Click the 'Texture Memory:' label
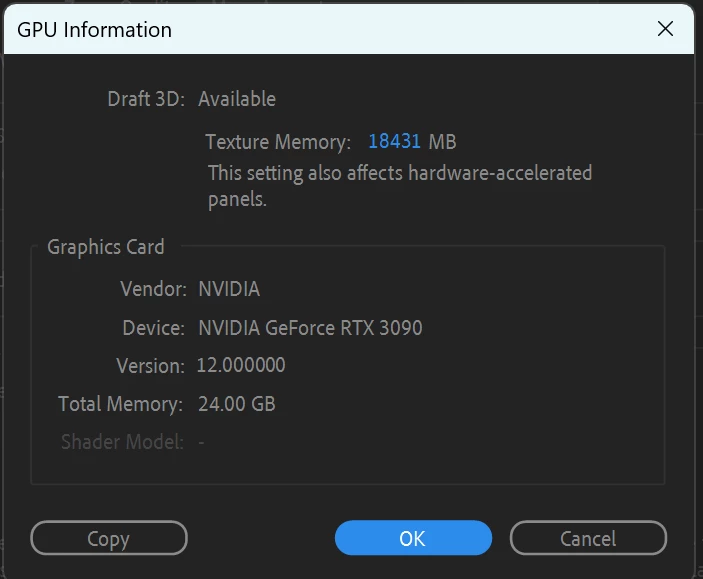Screen dimensions: 703x579 (278, 142)
